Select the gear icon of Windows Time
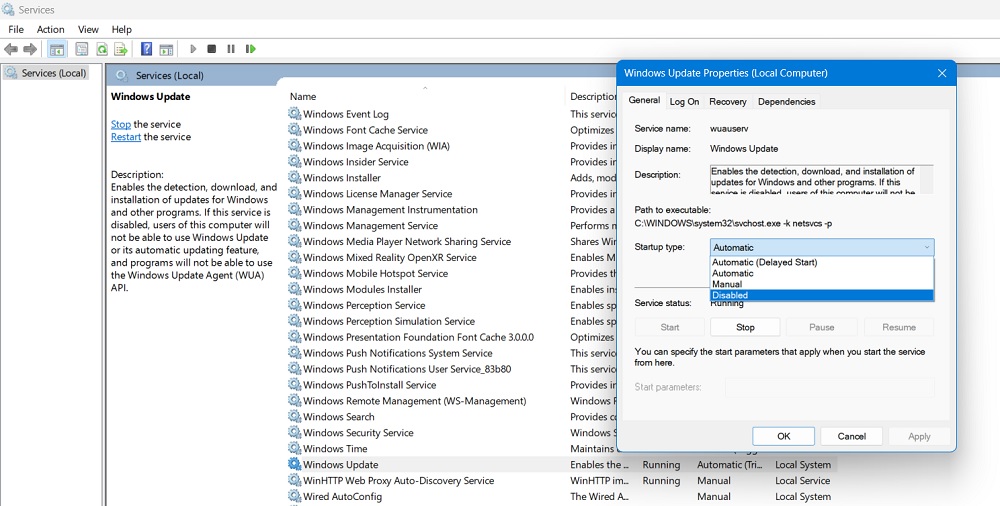This screenshot has height=506, width=1000. (294, 449)
